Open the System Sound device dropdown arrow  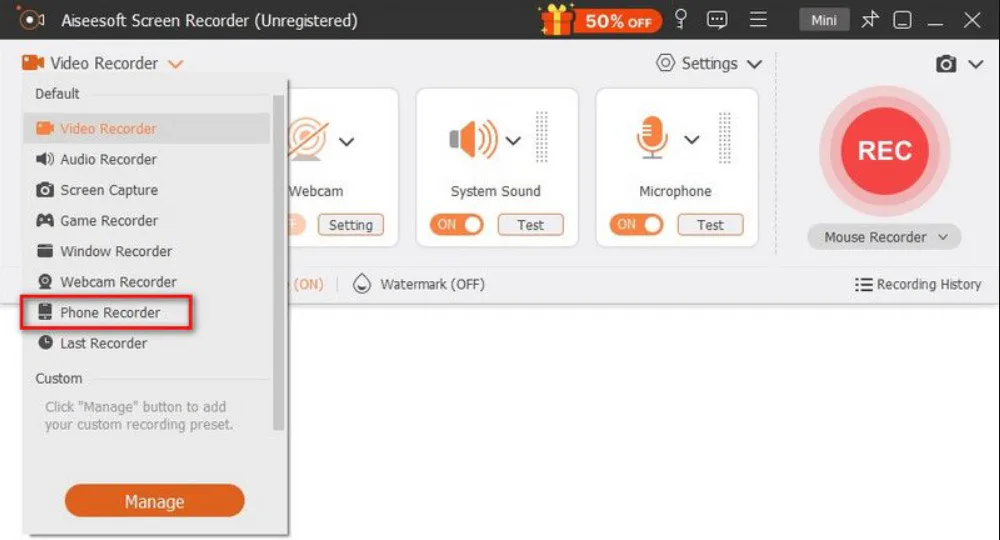[x=513, y=140]
